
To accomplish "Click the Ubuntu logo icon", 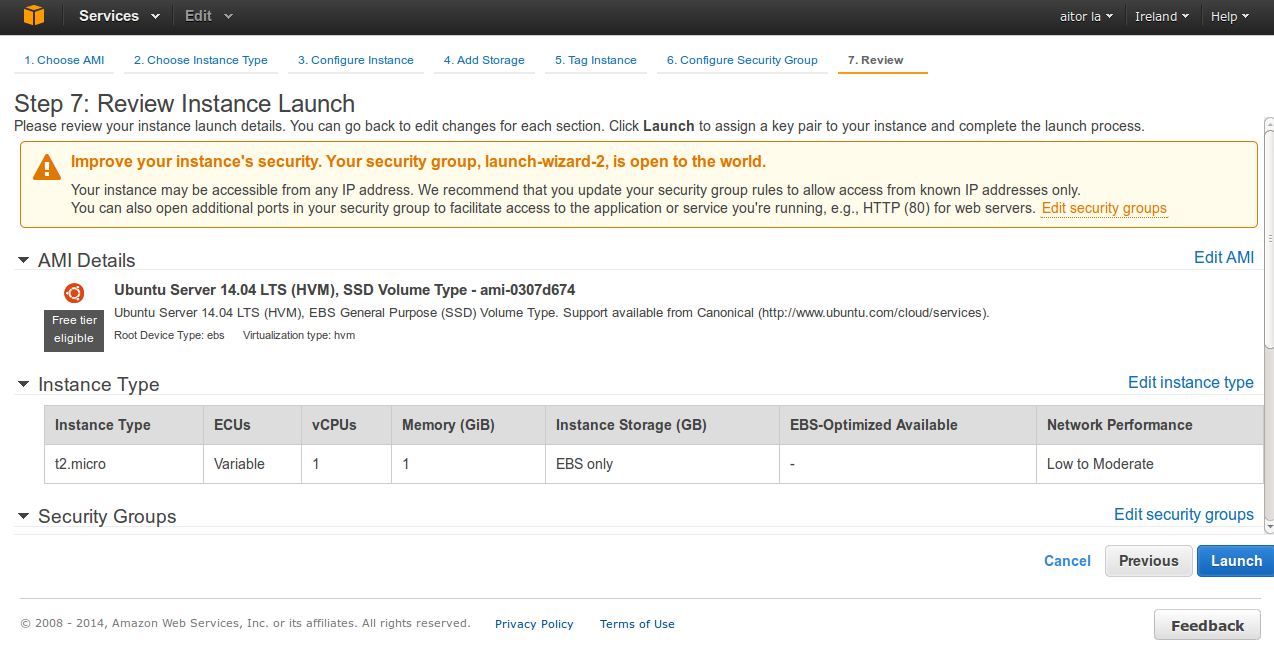I will 74,293.
